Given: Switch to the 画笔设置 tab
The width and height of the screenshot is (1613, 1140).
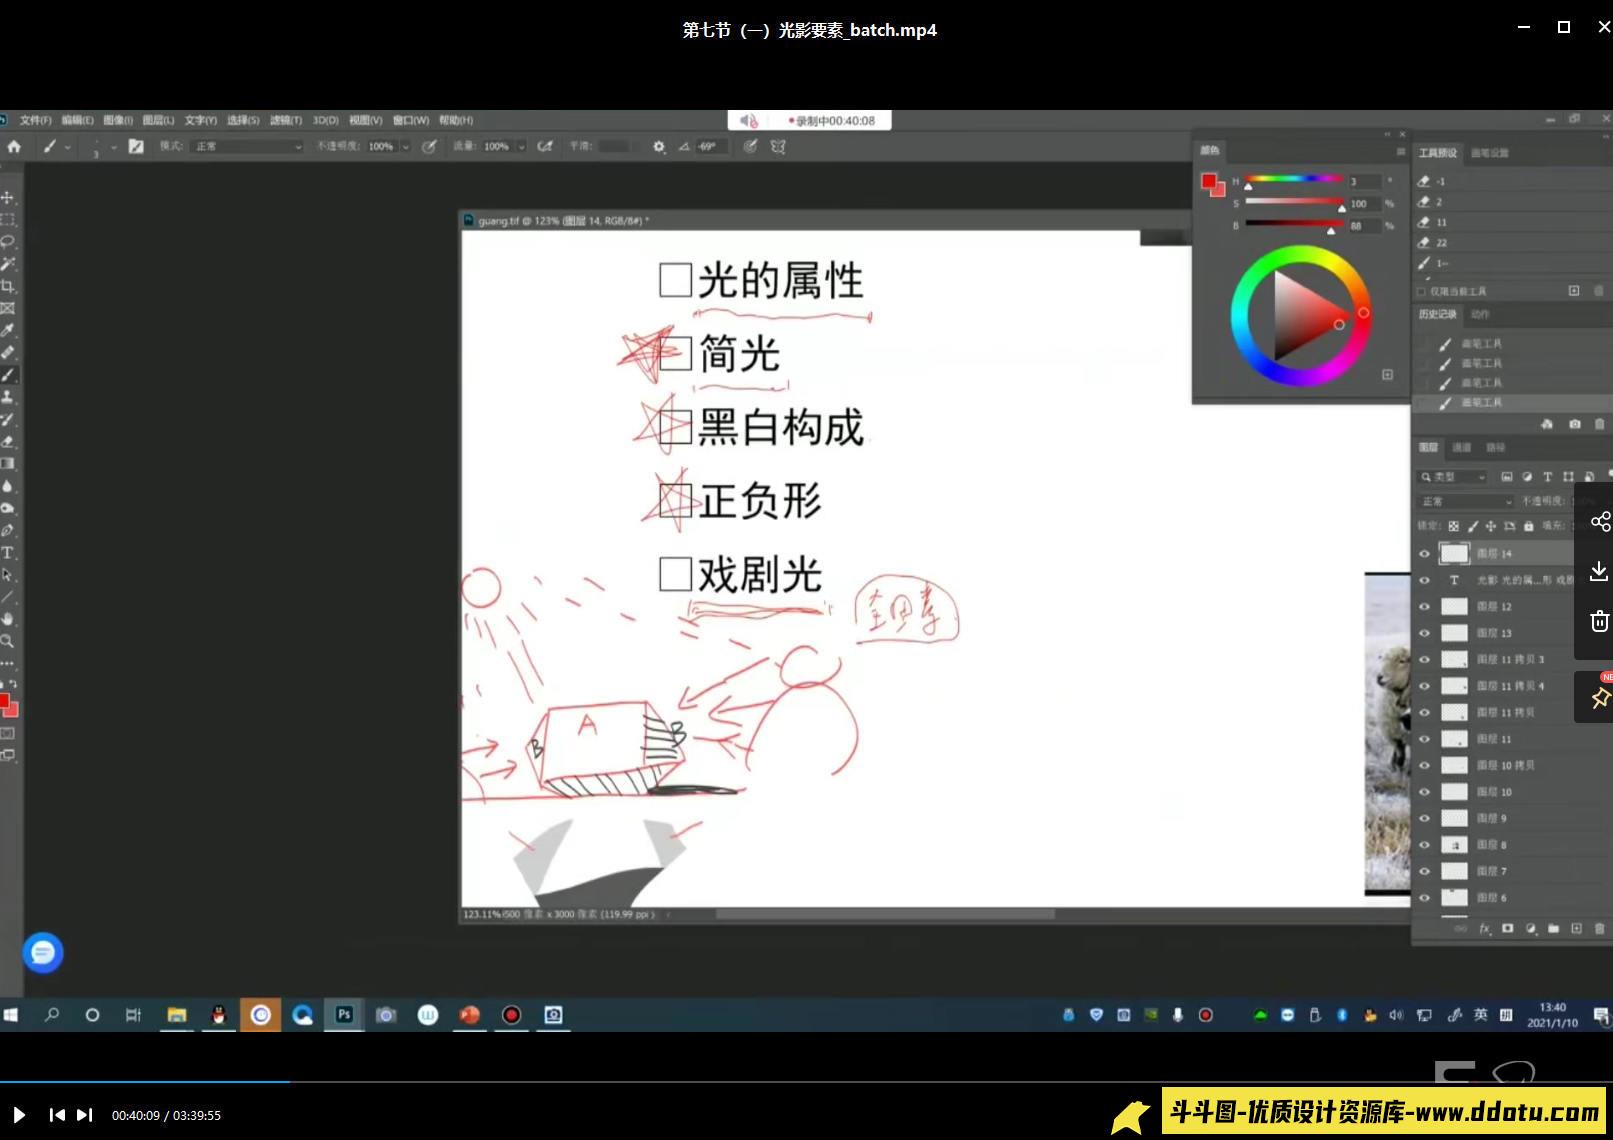Looking at the screenshot, I should 1490,153.
